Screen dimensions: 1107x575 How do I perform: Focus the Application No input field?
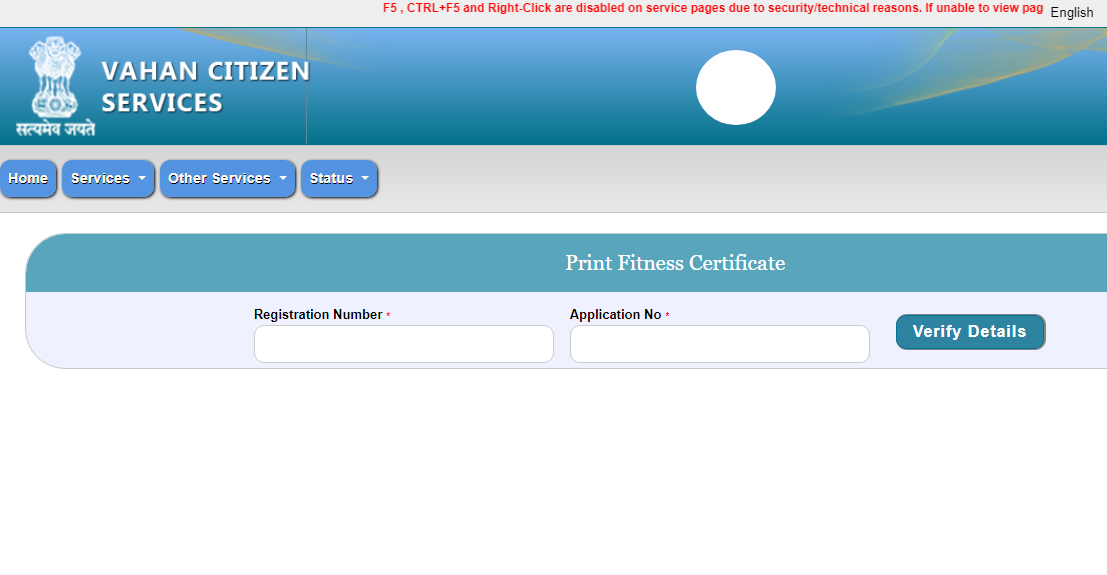(719, 344)
